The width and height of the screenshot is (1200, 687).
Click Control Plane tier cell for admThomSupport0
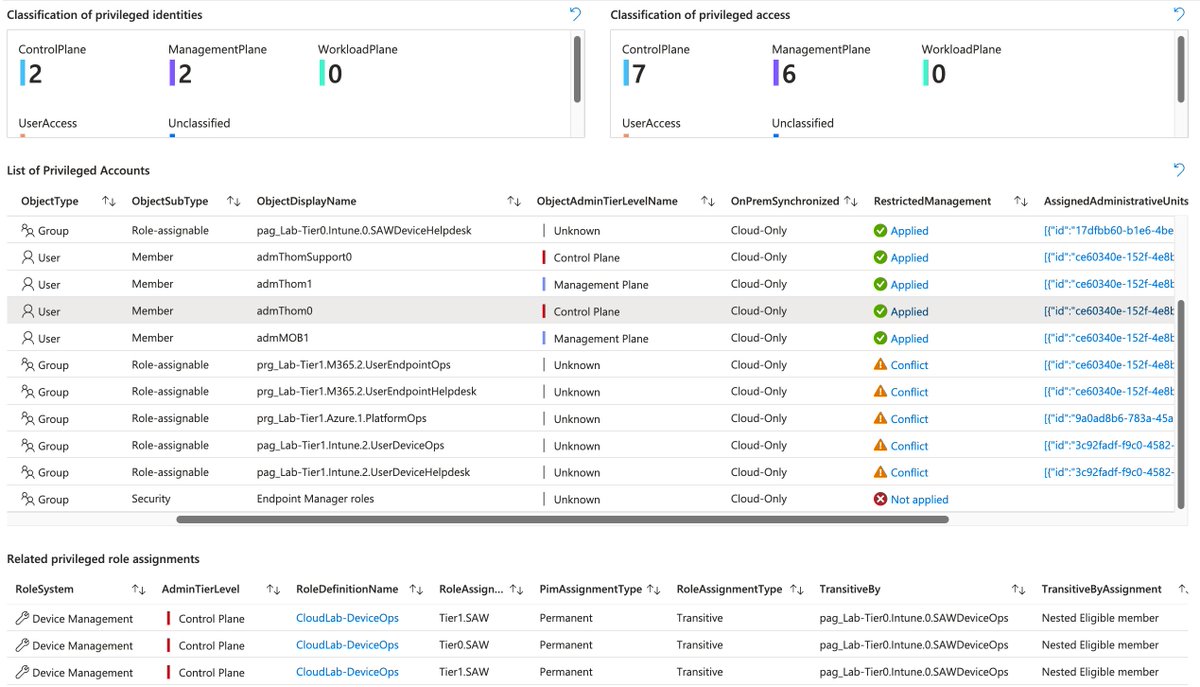tap(586, 257)
